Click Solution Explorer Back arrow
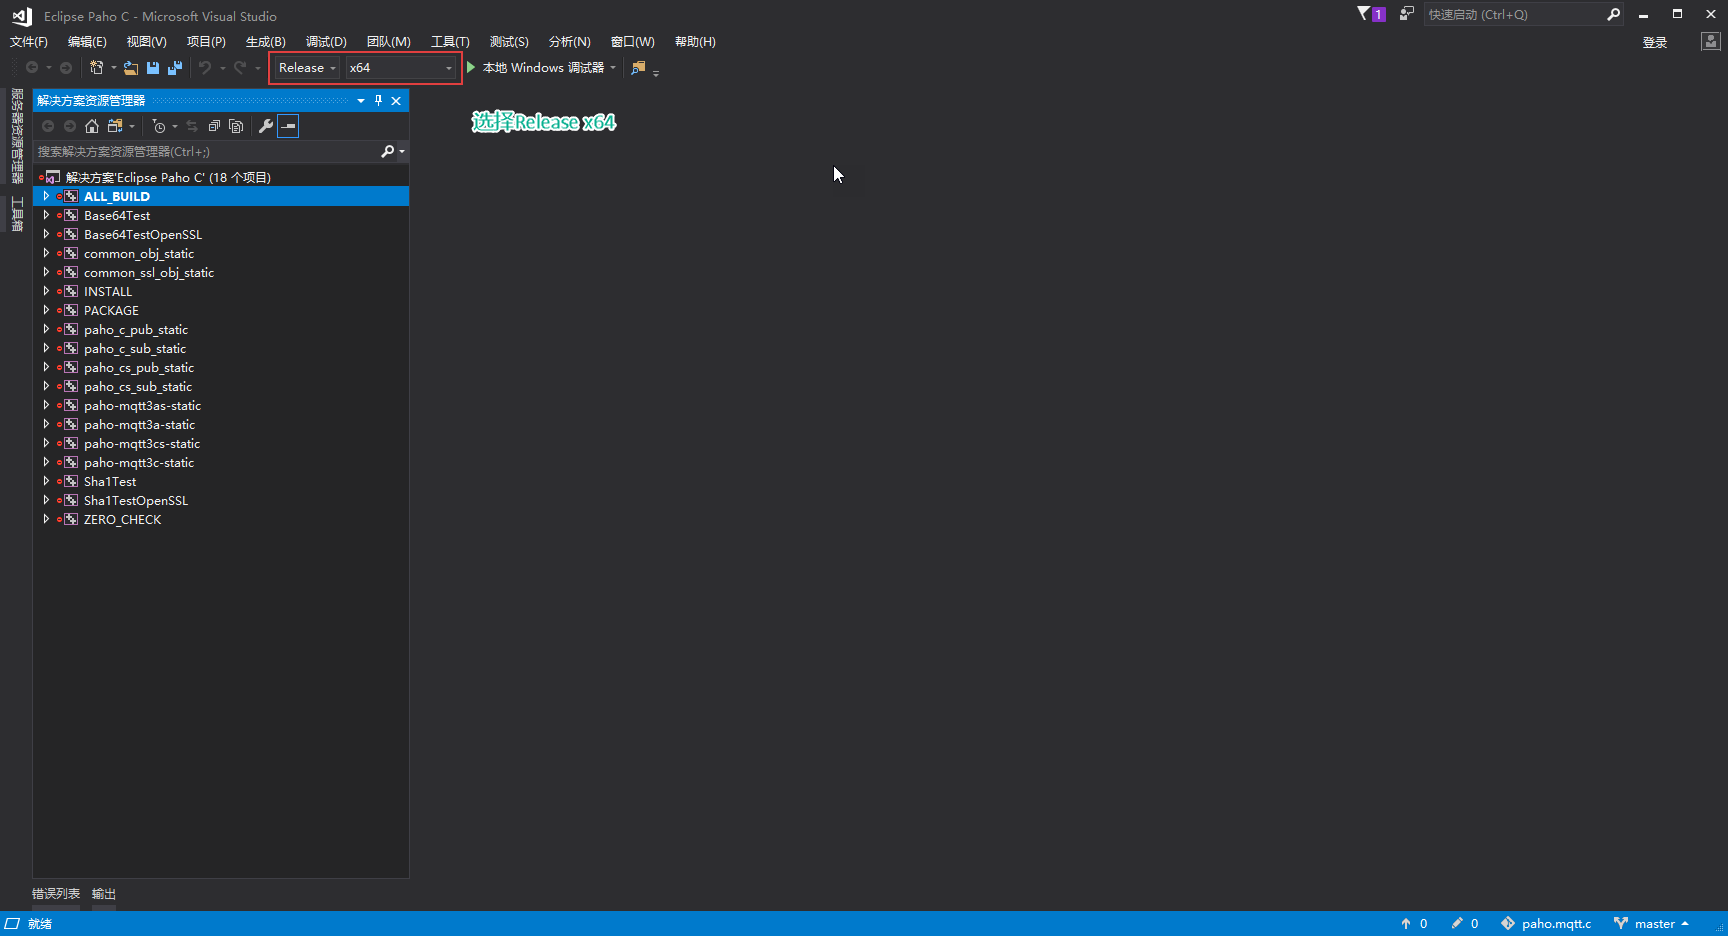 pos(48,126)
